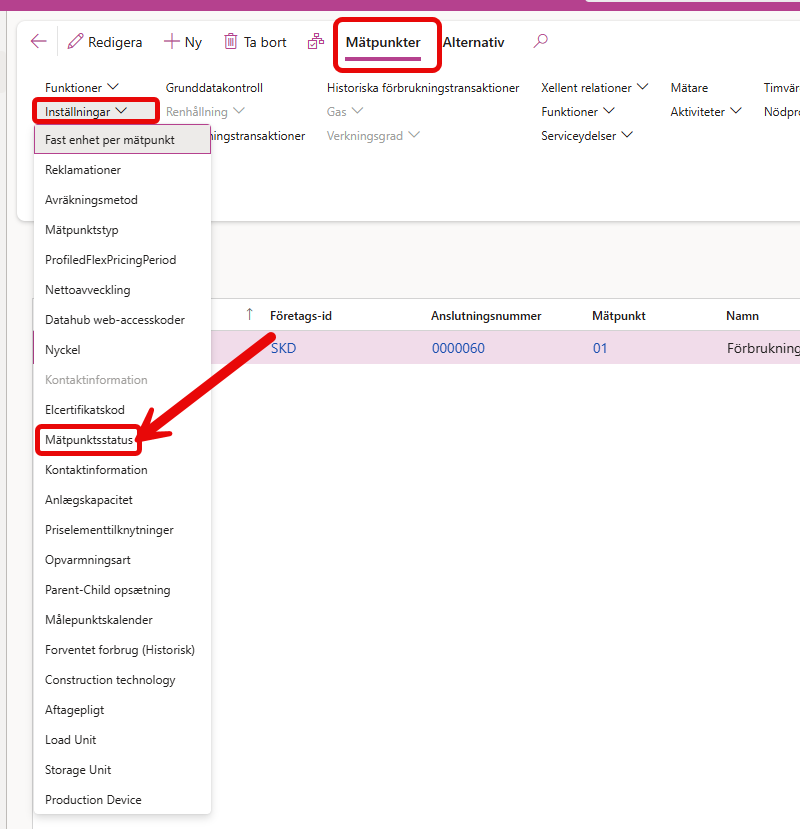
Task: Open connection number 0000060 link
Action: pyautogui.click(x=458, y=349)
